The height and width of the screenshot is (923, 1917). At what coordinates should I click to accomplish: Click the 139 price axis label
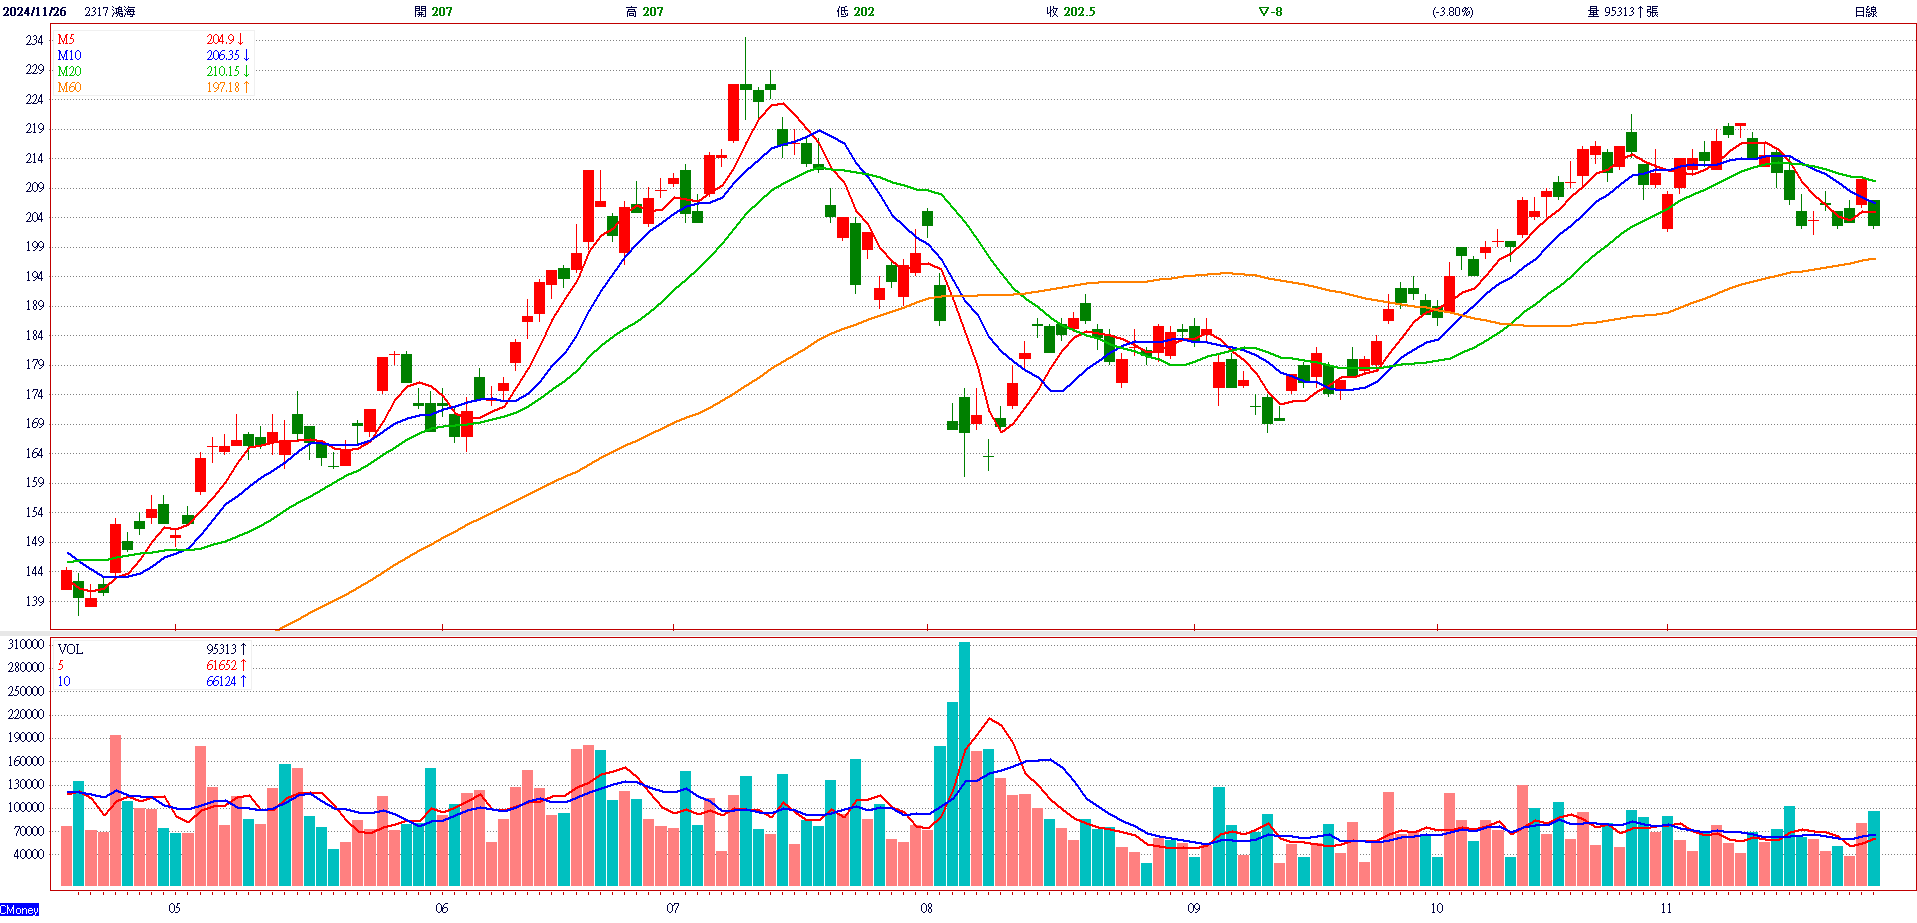35,602
